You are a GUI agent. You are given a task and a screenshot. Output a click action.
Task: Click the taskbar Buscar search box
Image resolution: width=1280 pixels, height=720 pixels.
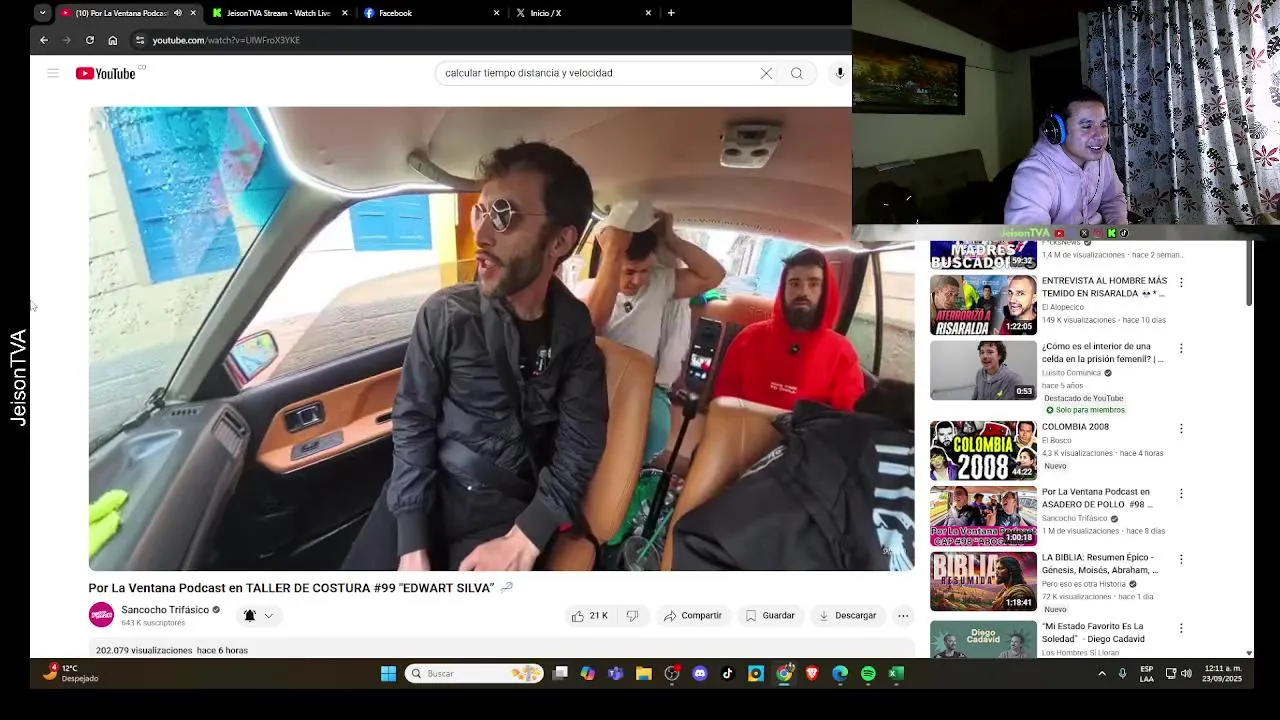click(x=474, y=673)
